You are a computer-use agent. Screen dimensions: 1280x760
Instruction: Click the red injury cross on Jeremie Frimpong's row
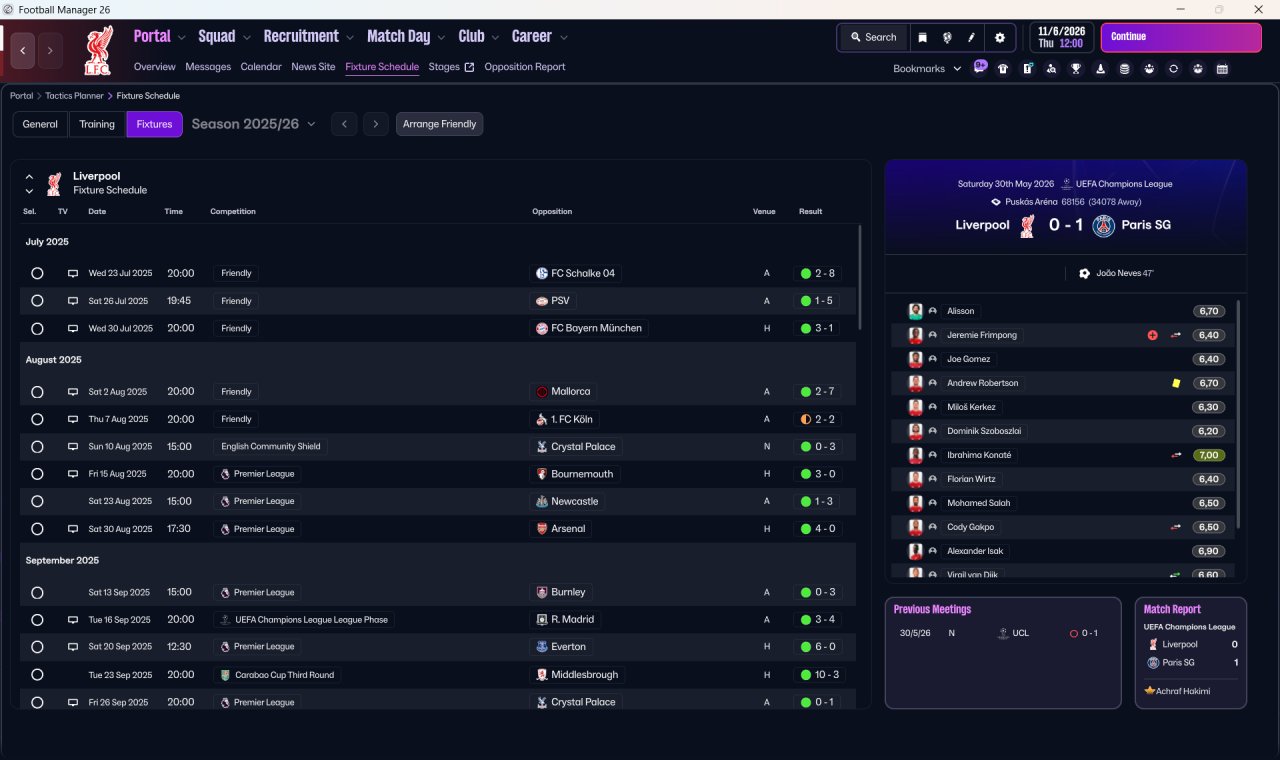click(1152, 335)
